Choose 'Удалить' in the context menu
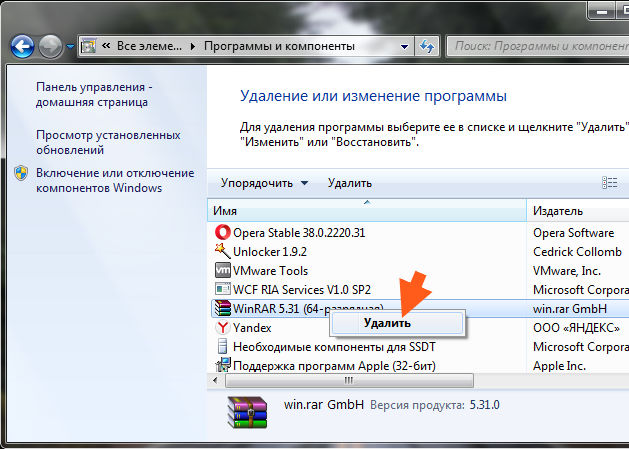Image resolution: width=629 pixels, height=449 pixels. (396, 323)
